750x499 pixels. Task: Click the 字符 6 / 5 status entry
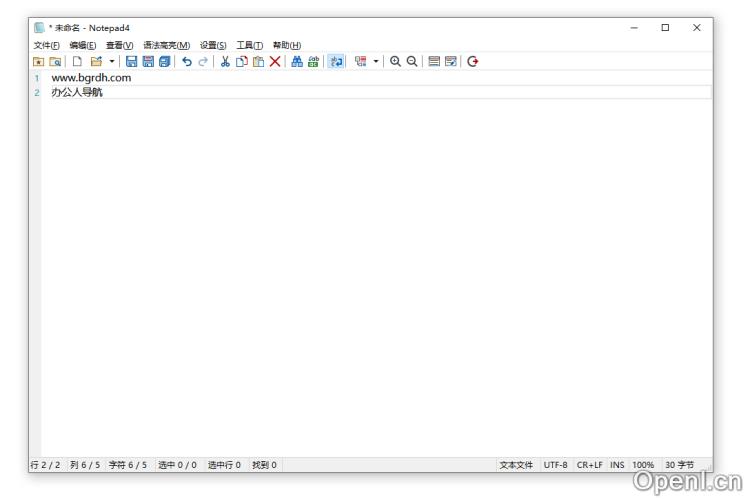tap(128, 465)
